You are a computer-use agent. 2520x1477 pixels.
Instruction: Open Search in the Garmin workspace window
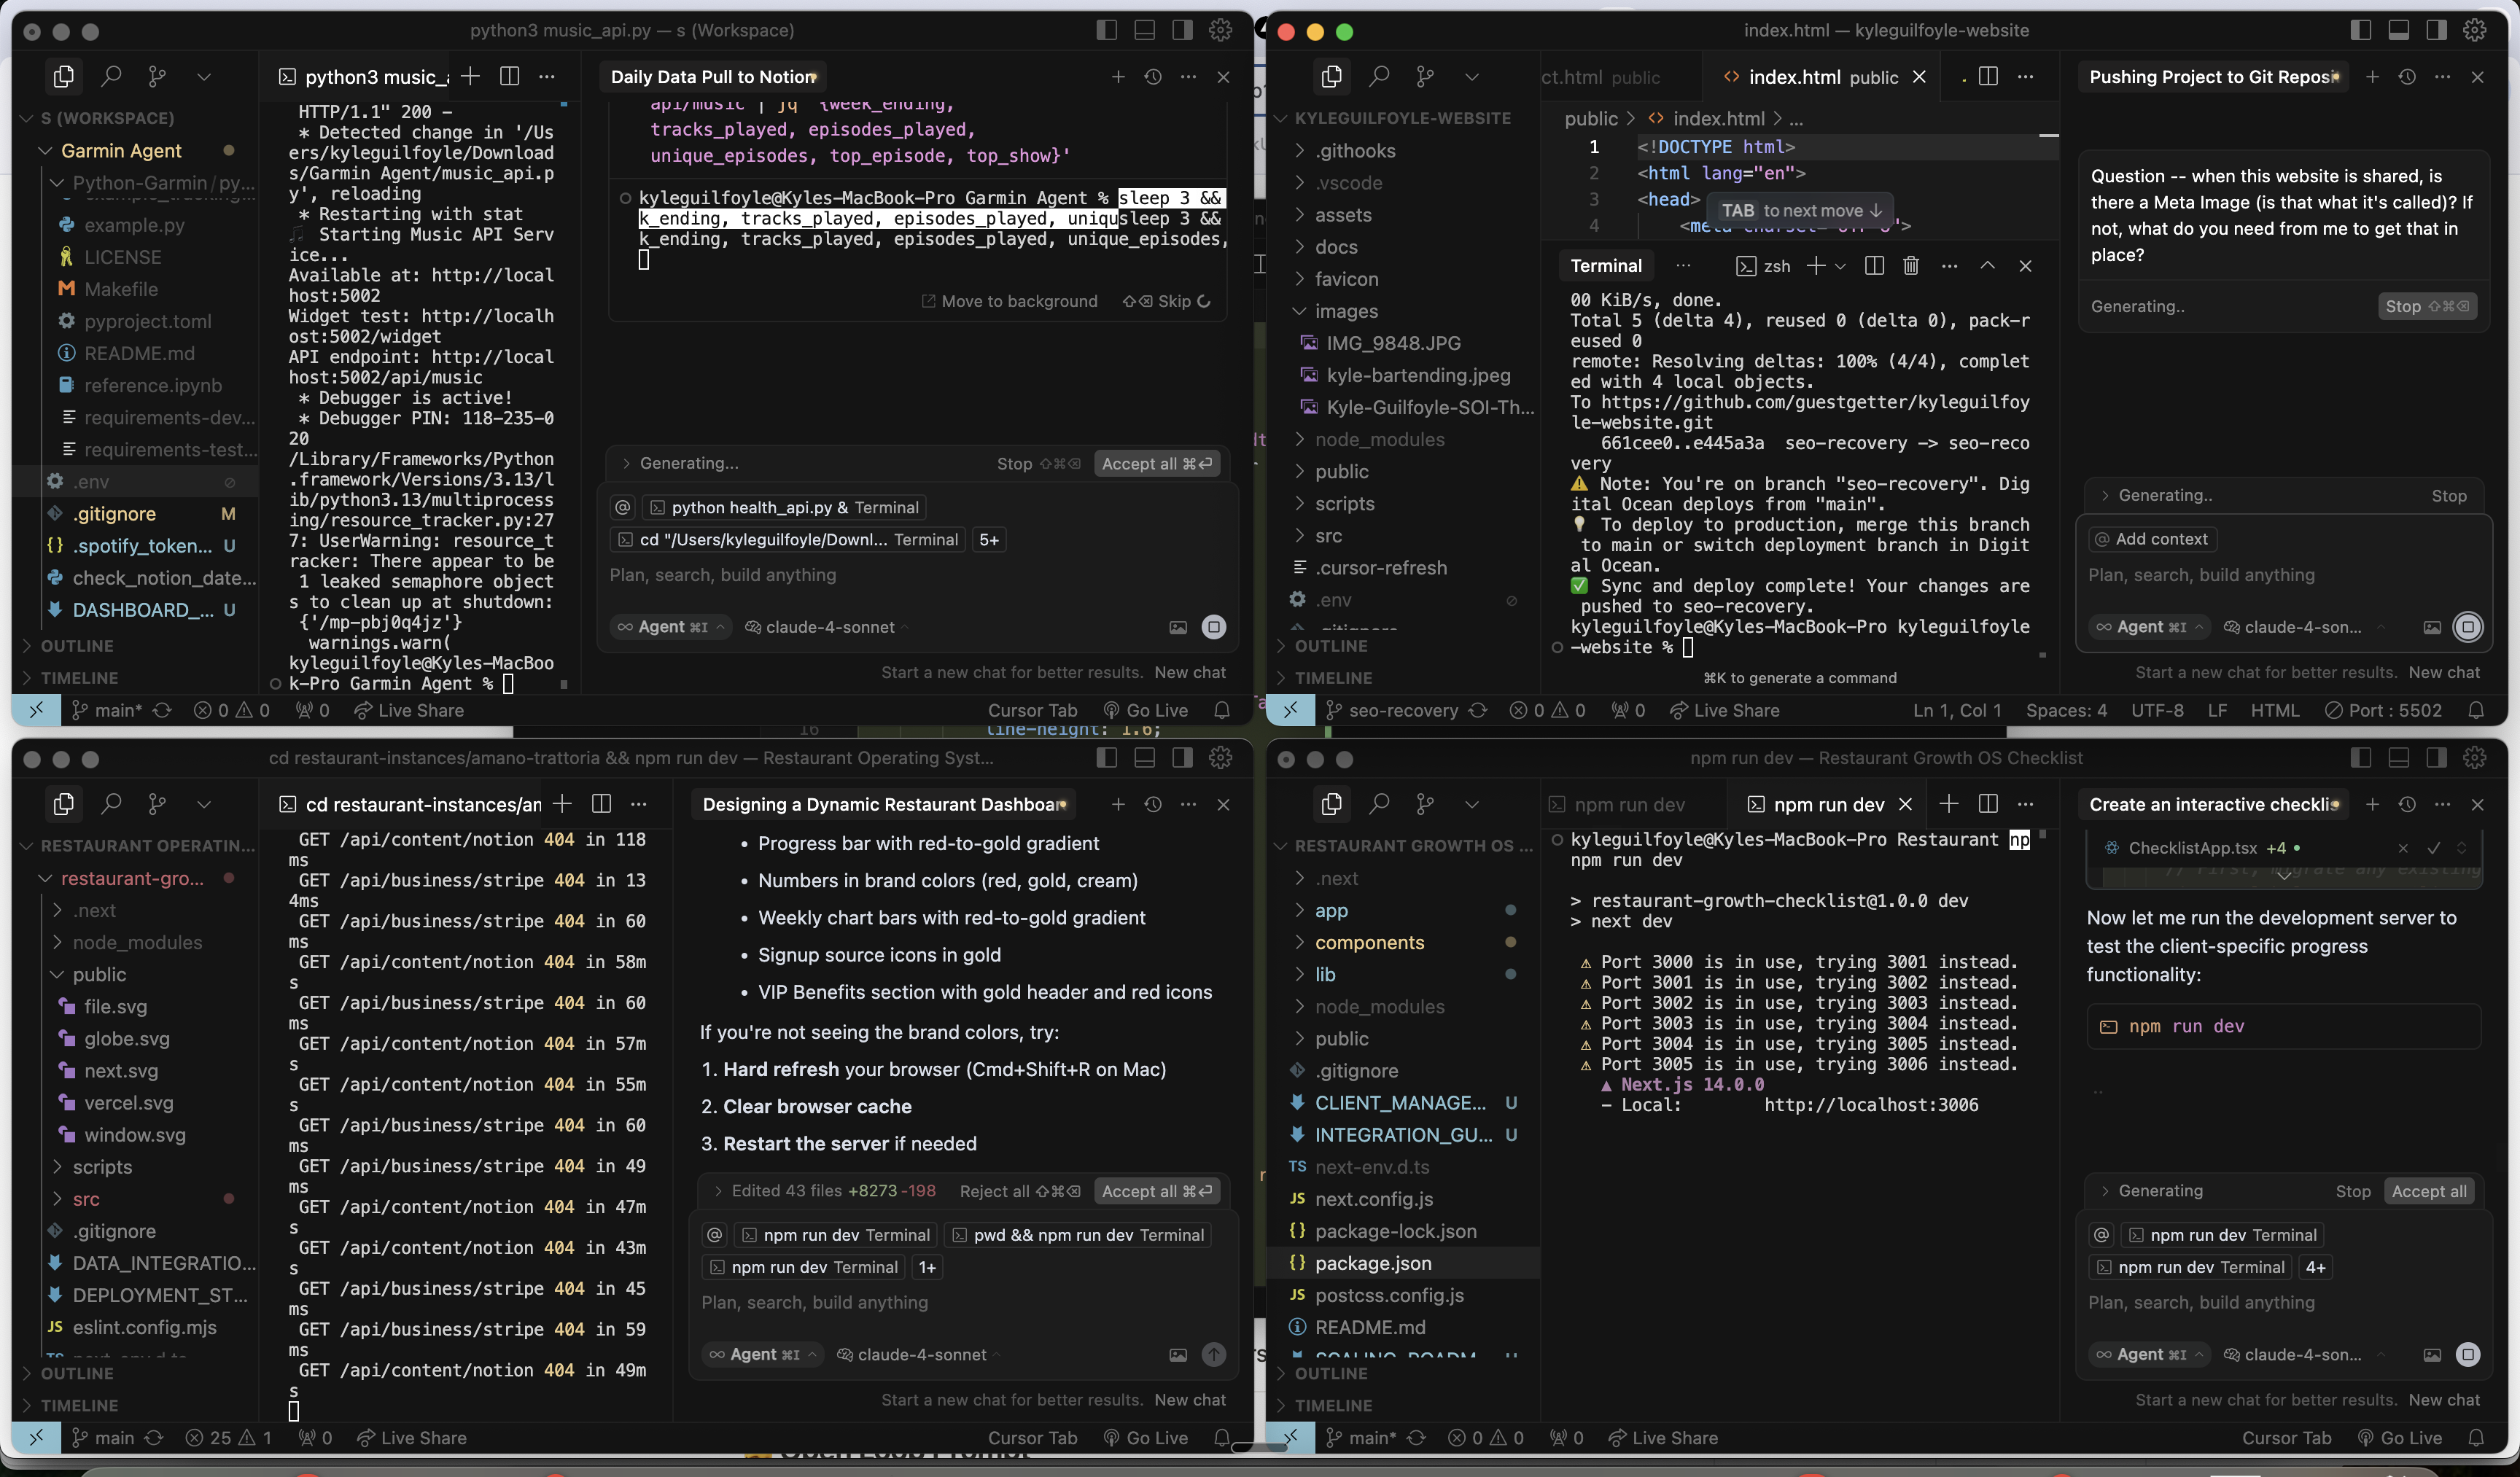[x=111, y=76]
